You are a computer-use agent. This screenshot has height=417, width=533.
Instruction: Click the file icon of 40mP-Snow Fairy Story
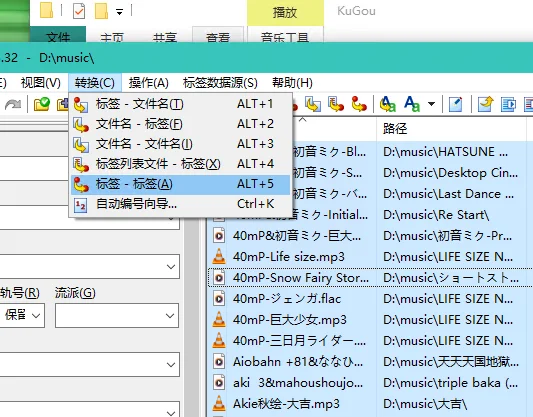[x=219, y=278]
